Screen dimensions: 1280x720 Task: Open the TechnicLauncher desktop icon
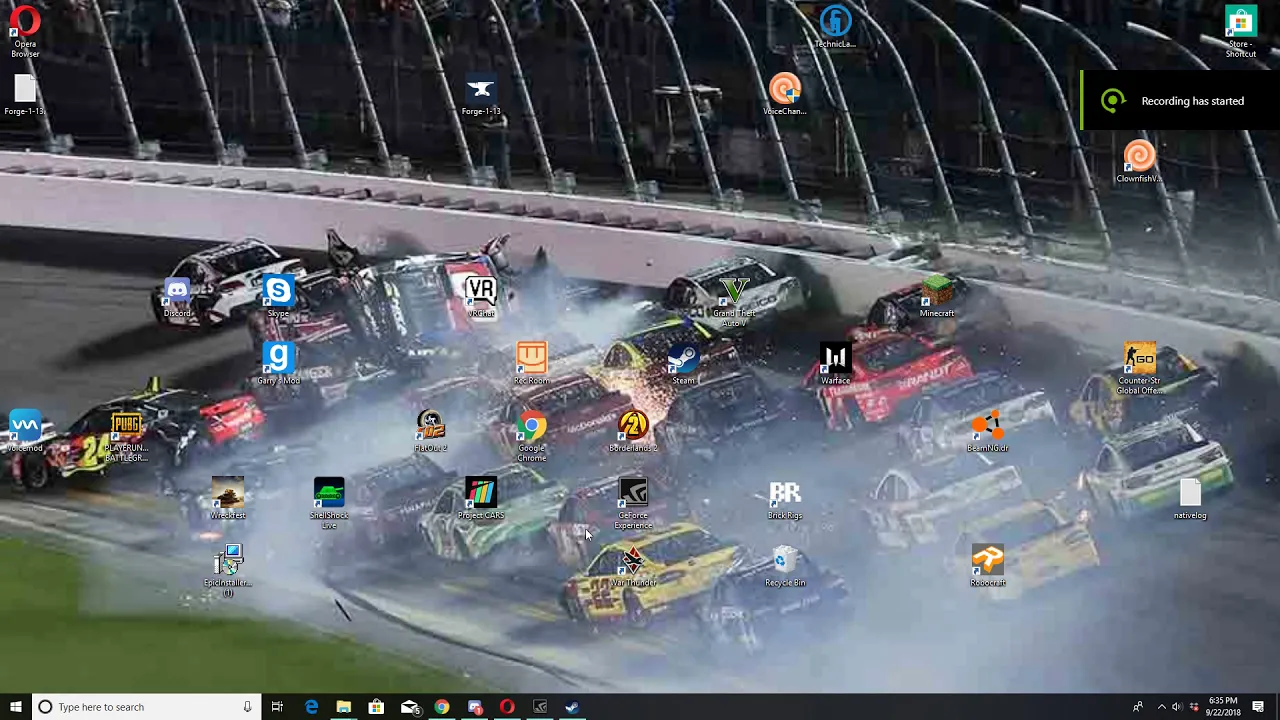[x=836, y=26]
